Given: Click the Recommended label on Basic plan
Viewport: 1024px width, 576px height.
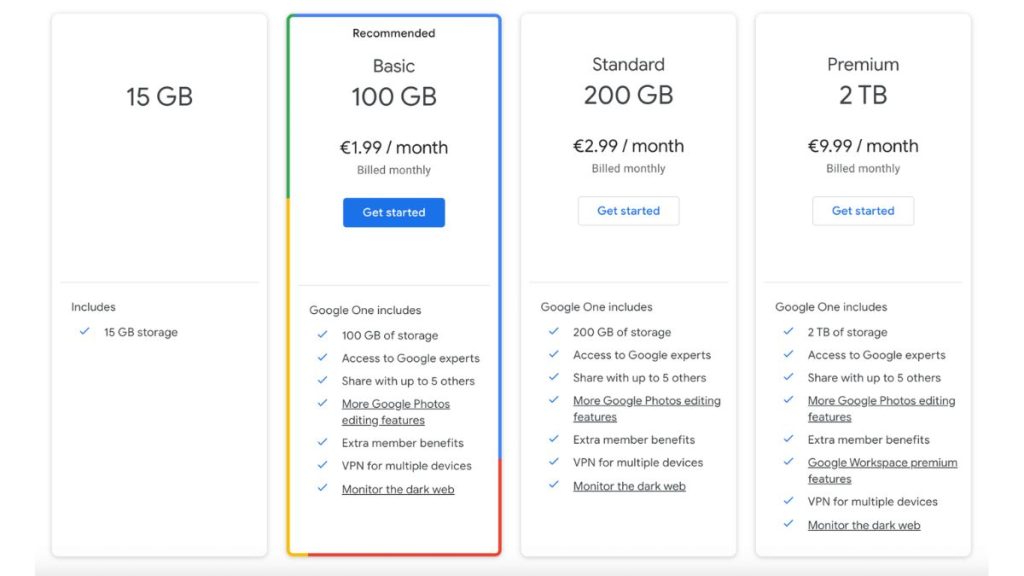Looking at the screenshot, I should click(393, 33).
